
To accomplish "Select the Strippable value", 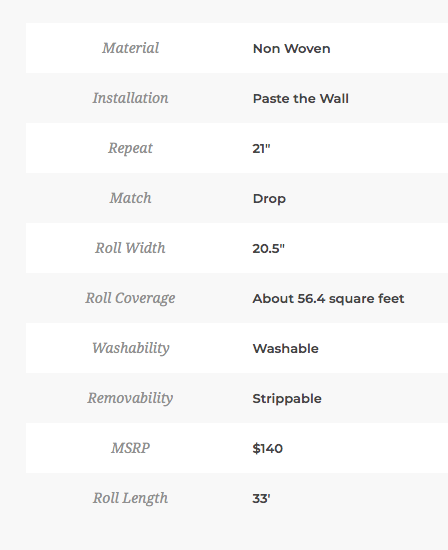I will (287, 399).
